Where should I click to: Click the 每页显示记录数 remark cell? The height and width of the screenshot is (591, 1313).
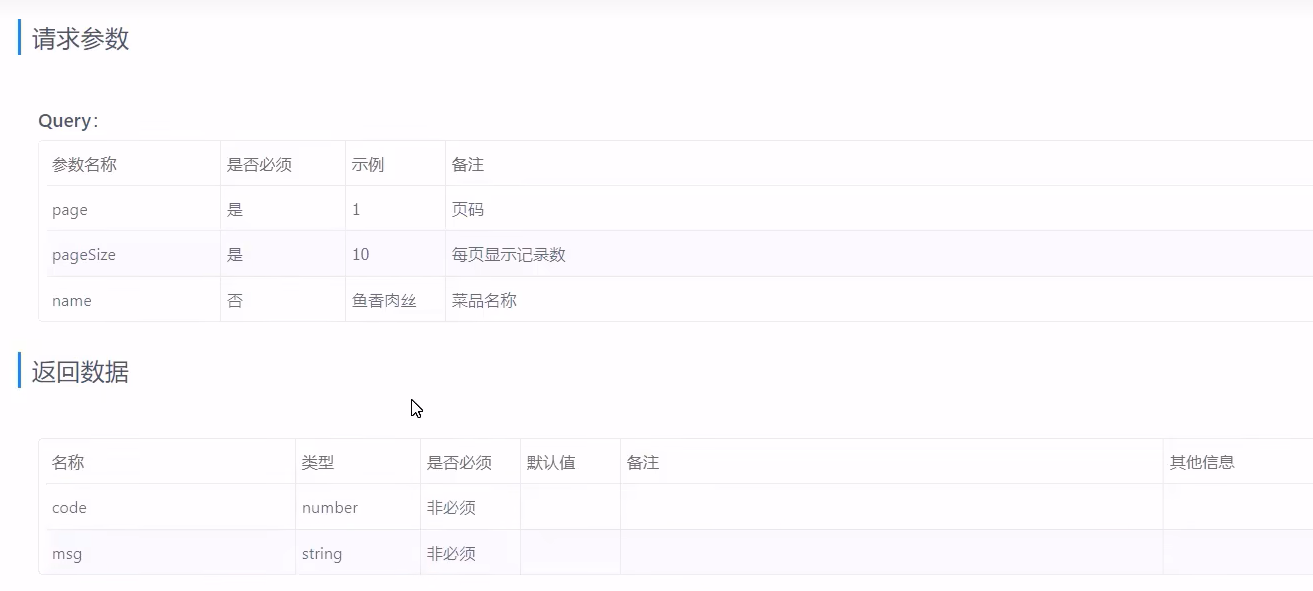tap(509, 255)
